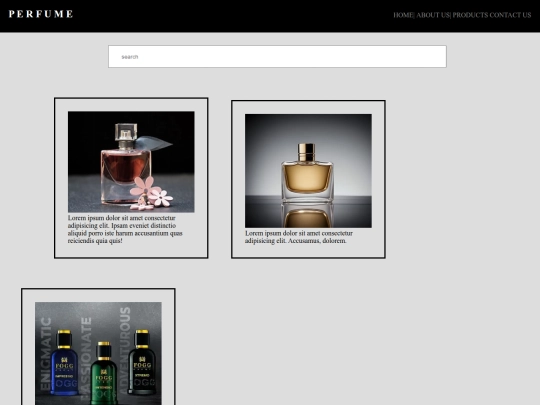Open the PRODUCTS nav link
This screenshot has height=405, width=540.
(x=470, y=15)
